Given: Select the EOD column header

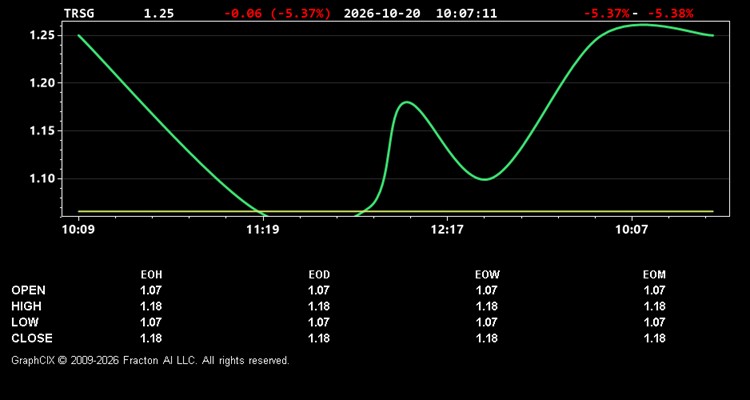Looking at the screenshot, I should pos(319,275).
